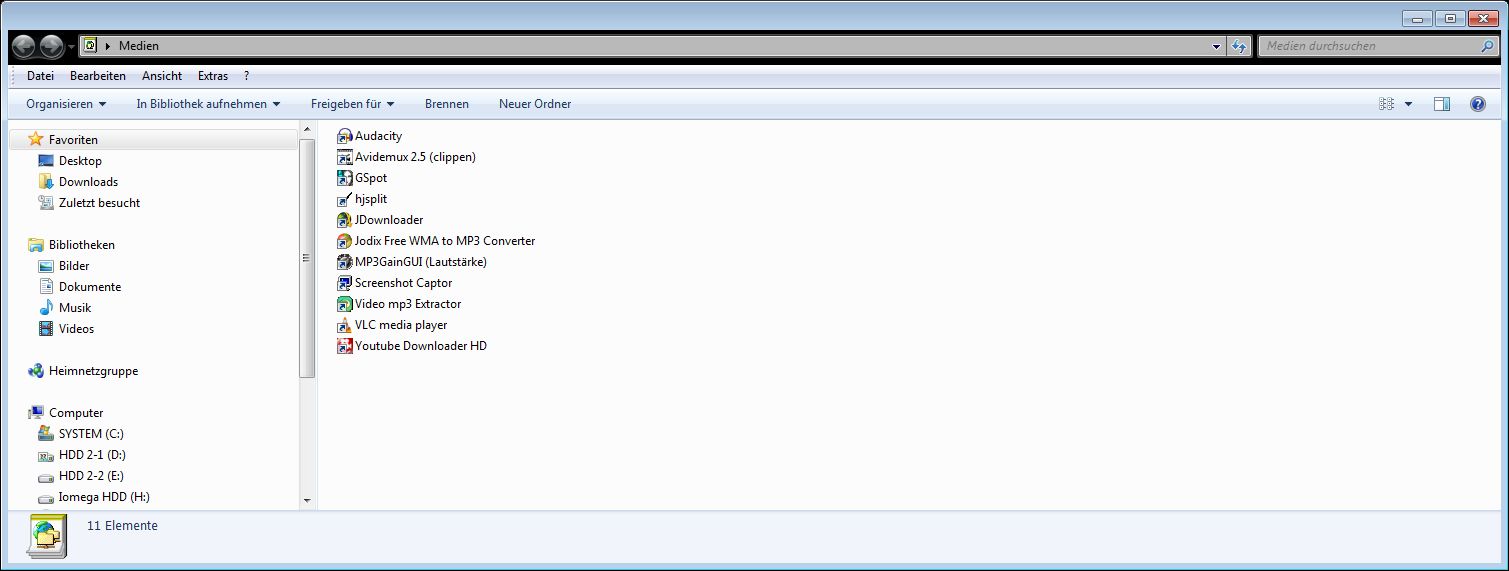
Task: Click the change view icon
Action: (x=1386, y=104)
